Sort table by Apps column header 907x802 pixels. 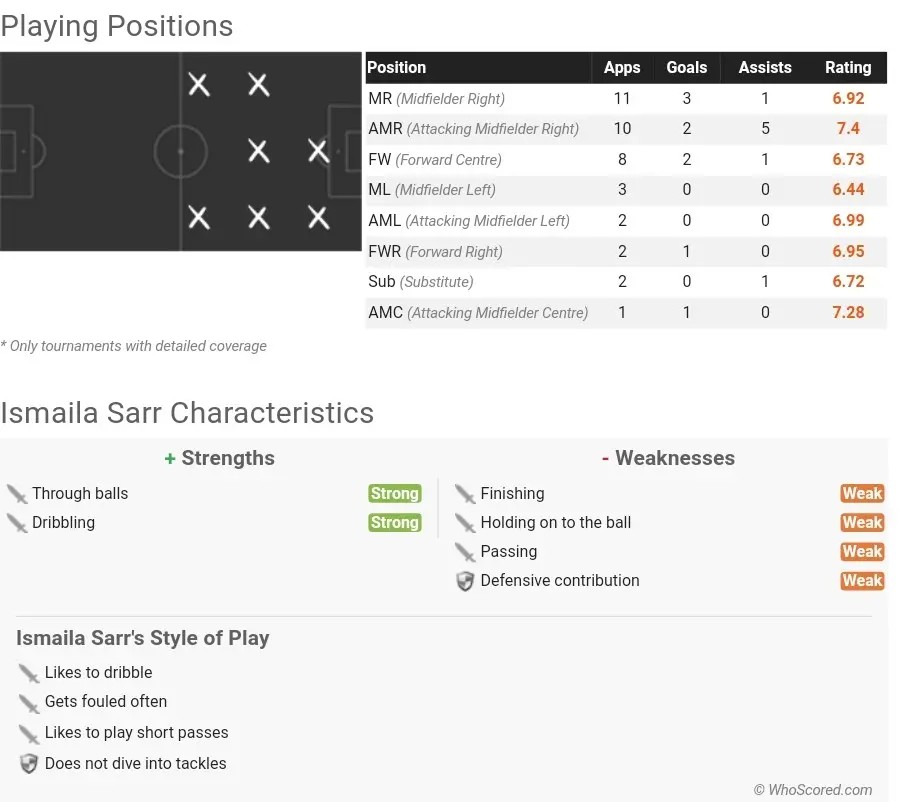pyautogui.click(x=622, y=68)
